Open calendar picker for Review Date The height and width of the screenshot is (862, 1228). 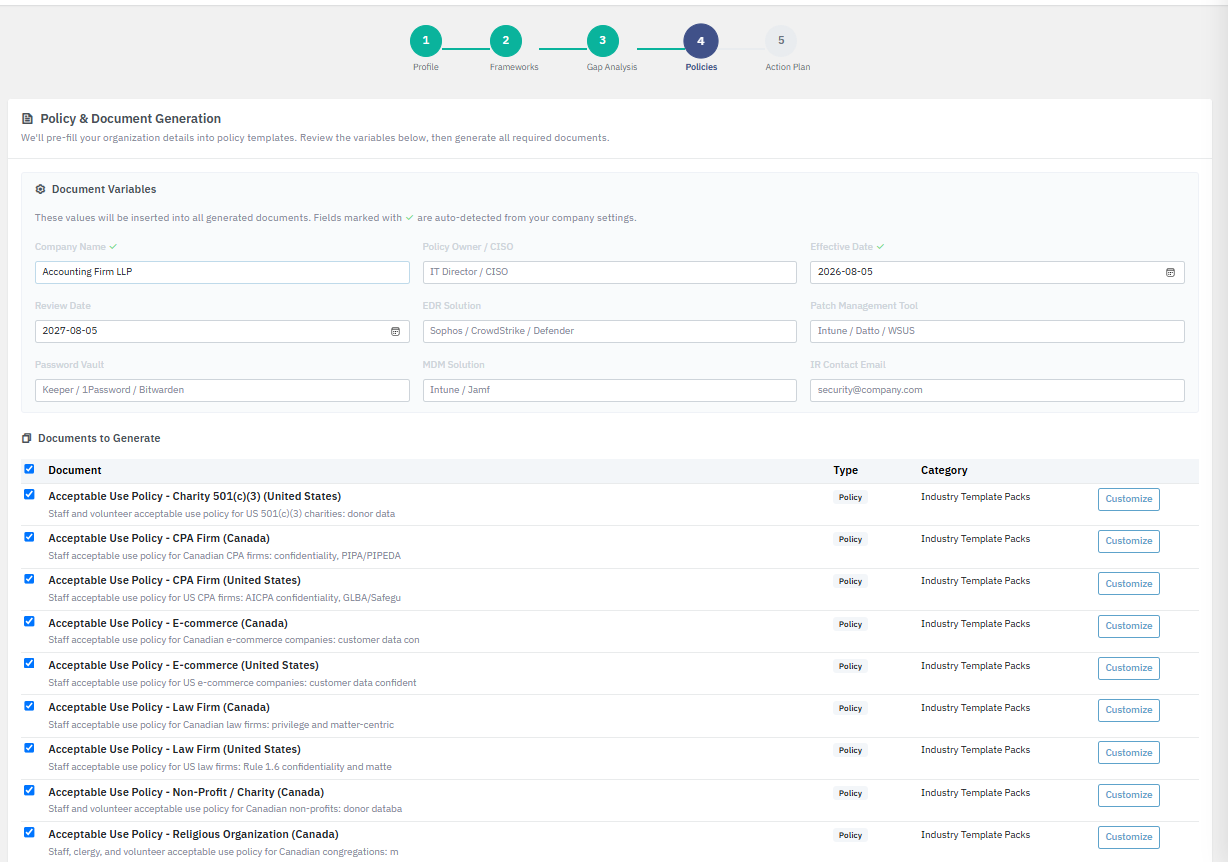click(x=395, y=331)
